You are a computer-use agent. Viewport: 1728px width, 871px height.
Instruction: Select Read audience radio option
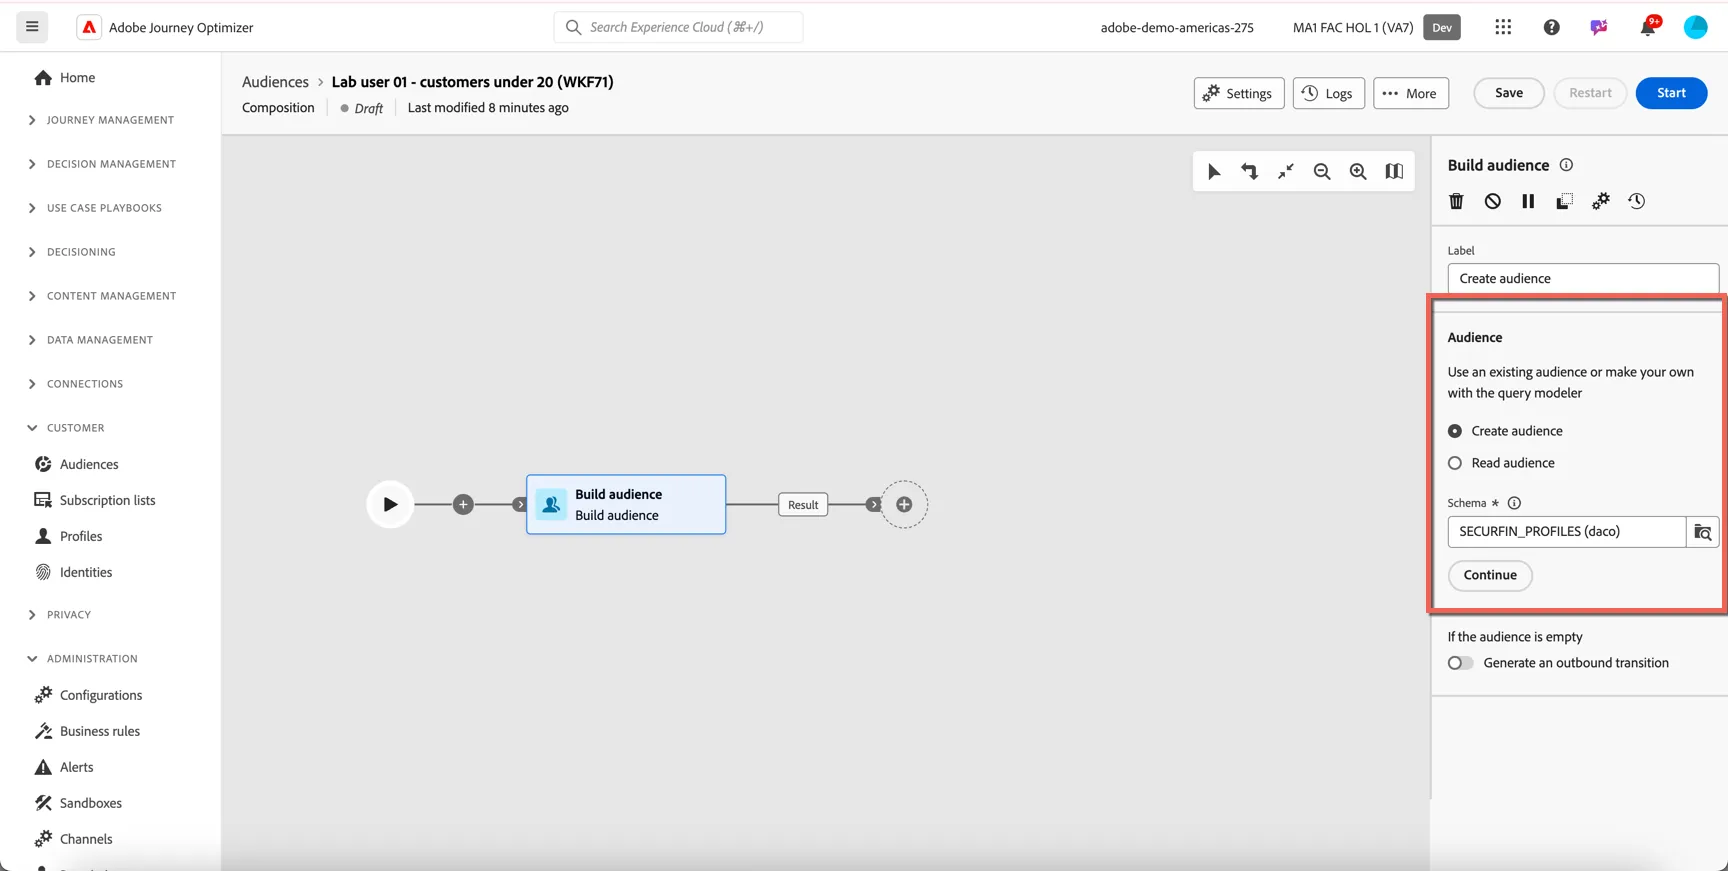[x=1455, y=463]
